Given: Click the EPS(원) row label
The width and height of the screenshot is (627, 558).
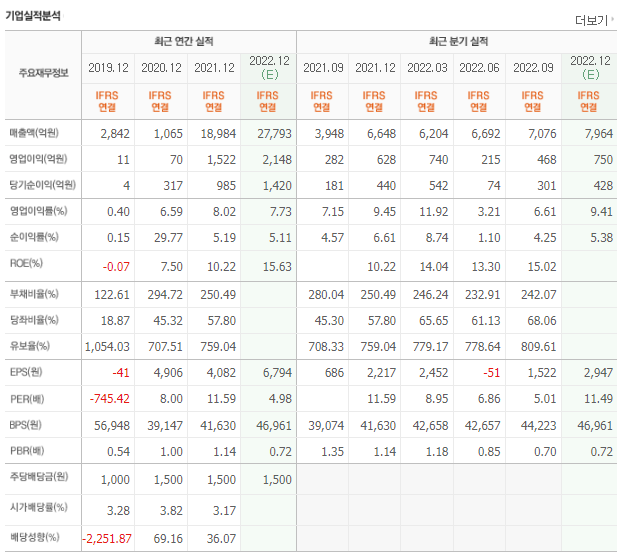Looking at the screenshot, I should coord(26,372).
